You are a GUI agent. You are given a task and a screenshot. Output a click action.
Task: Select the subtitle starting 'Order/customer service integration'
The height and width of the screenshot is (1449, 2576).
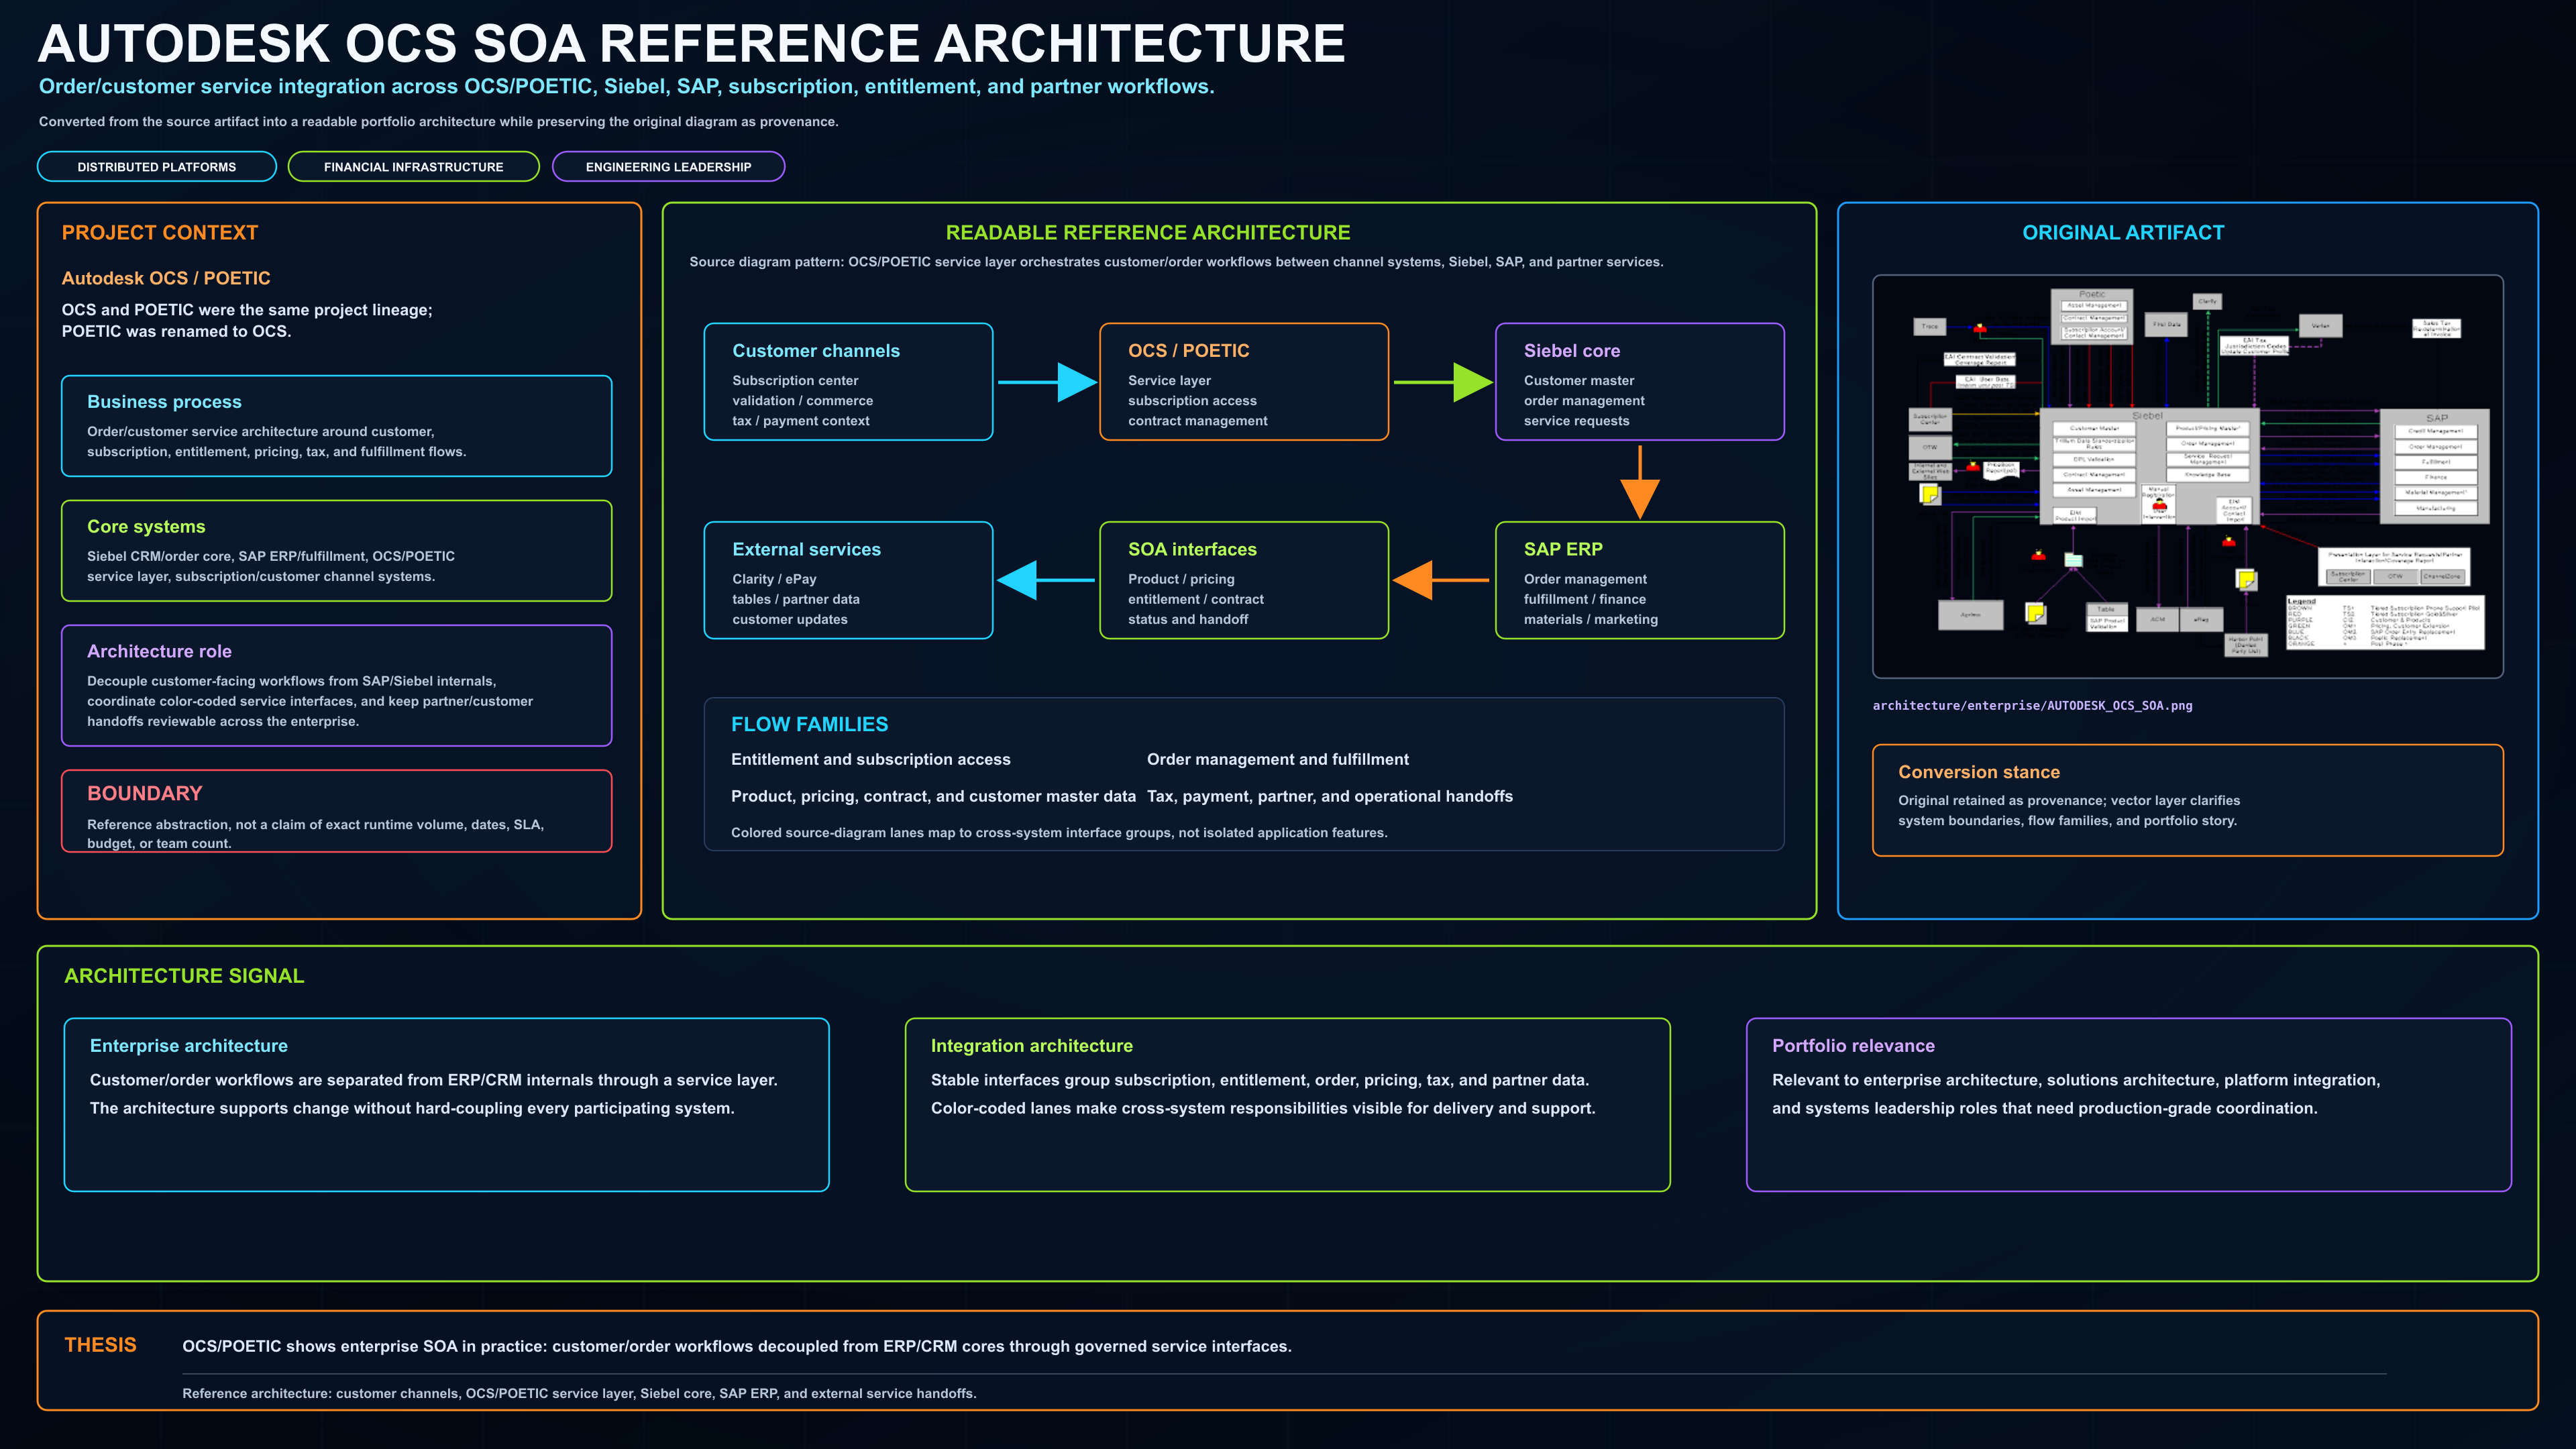pos(626,87)
